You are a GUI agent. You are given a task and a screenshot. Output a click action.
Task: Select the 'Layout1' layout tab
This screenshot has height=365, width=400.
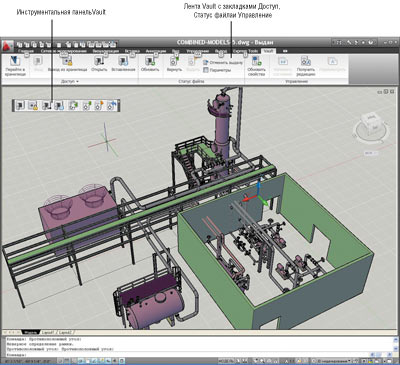[48, 332]
